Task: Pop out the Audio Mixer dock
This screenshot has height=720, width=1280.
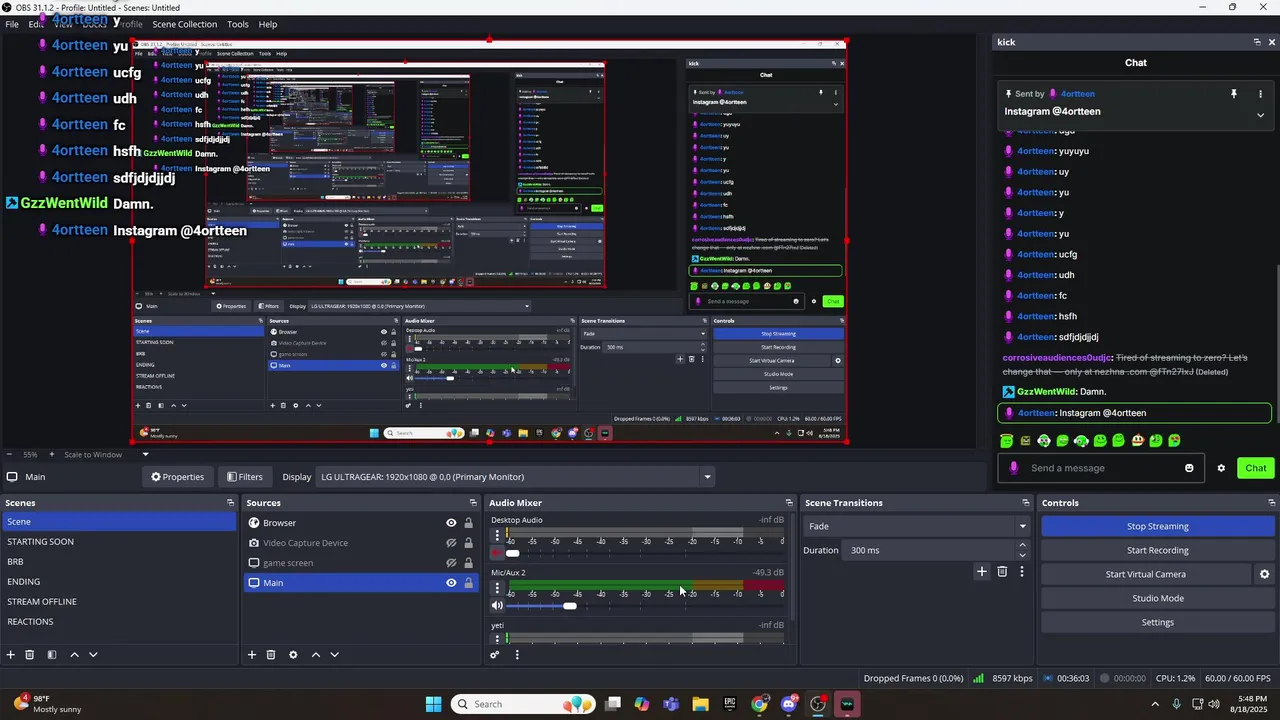Action: click(x=789, y=503)
